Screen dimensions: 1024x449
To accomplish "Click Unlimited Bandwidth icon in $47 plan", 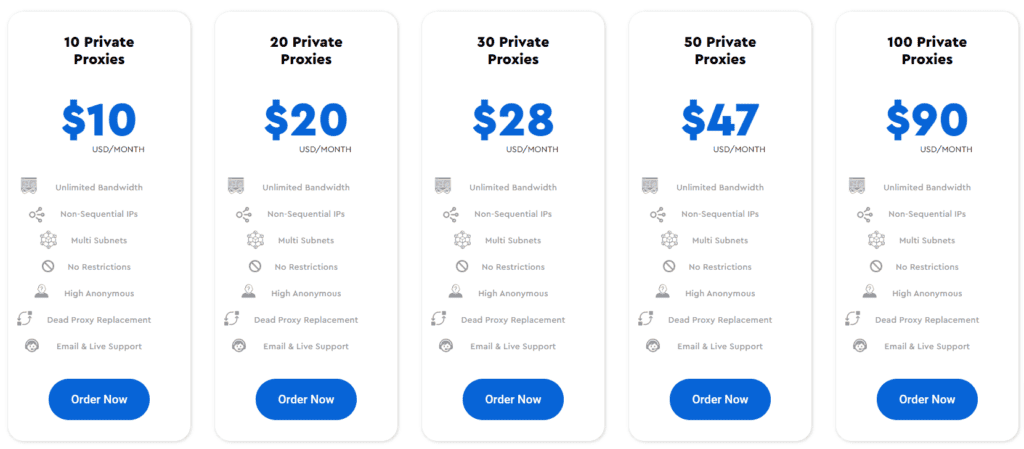I will click(x=650, y=186).
